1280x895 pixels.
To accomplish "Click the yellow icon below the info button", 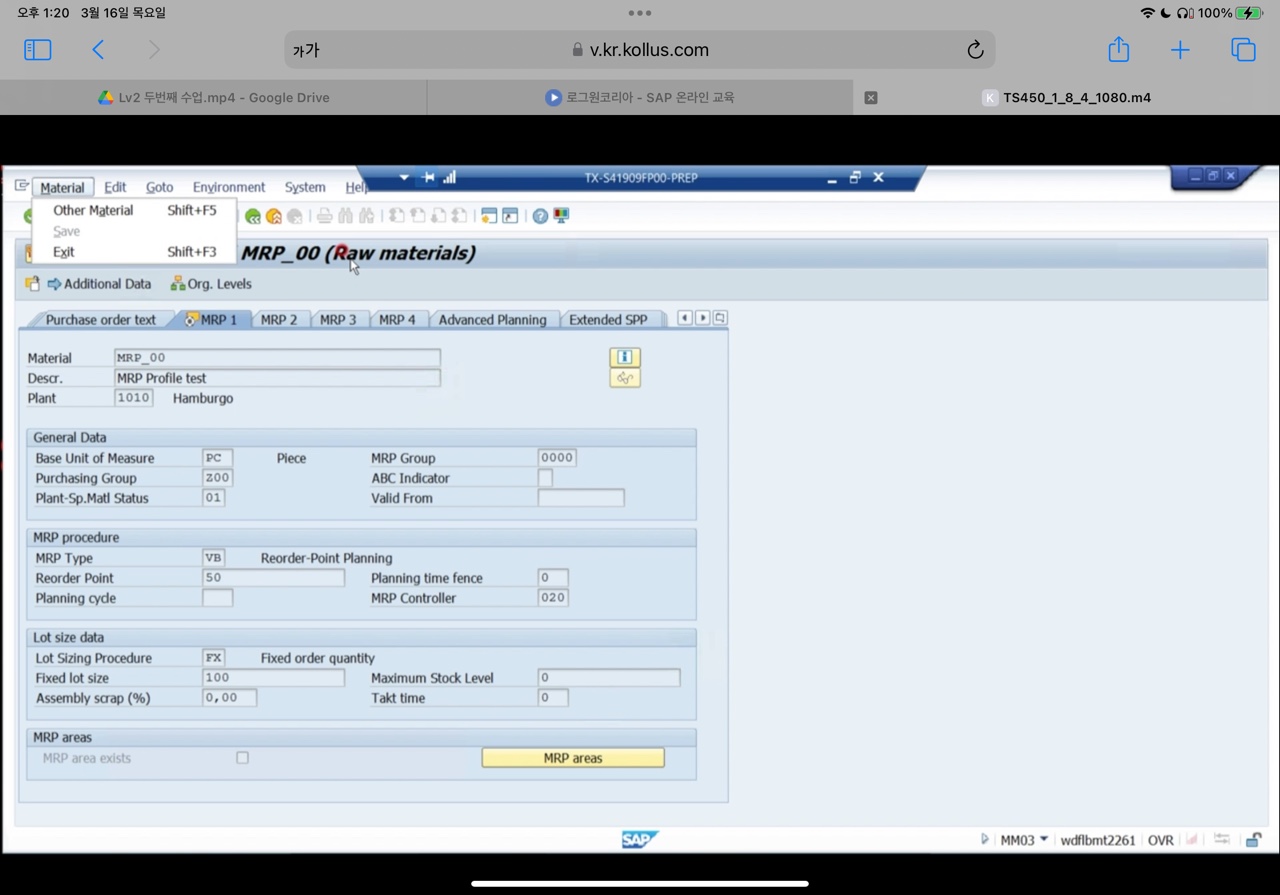I will [x=625, y=378].
